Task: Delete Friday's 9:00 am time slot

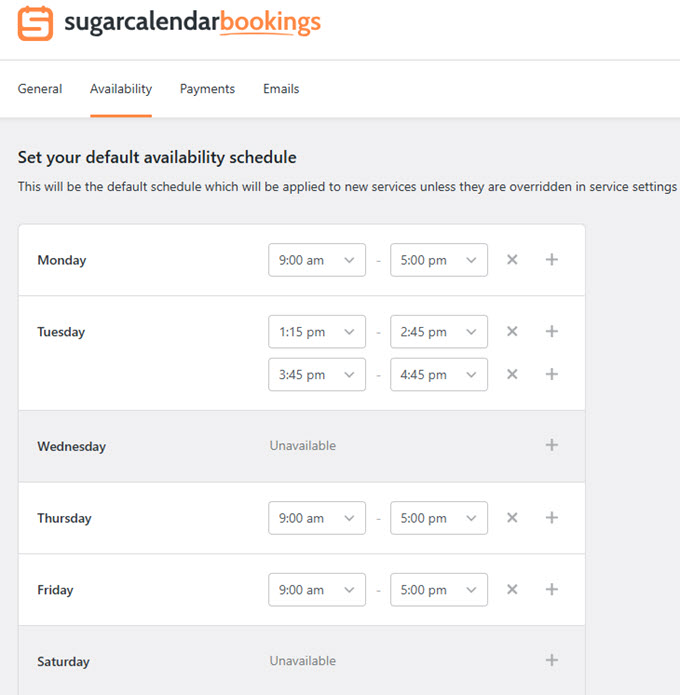Action: [x=512, y=590]
